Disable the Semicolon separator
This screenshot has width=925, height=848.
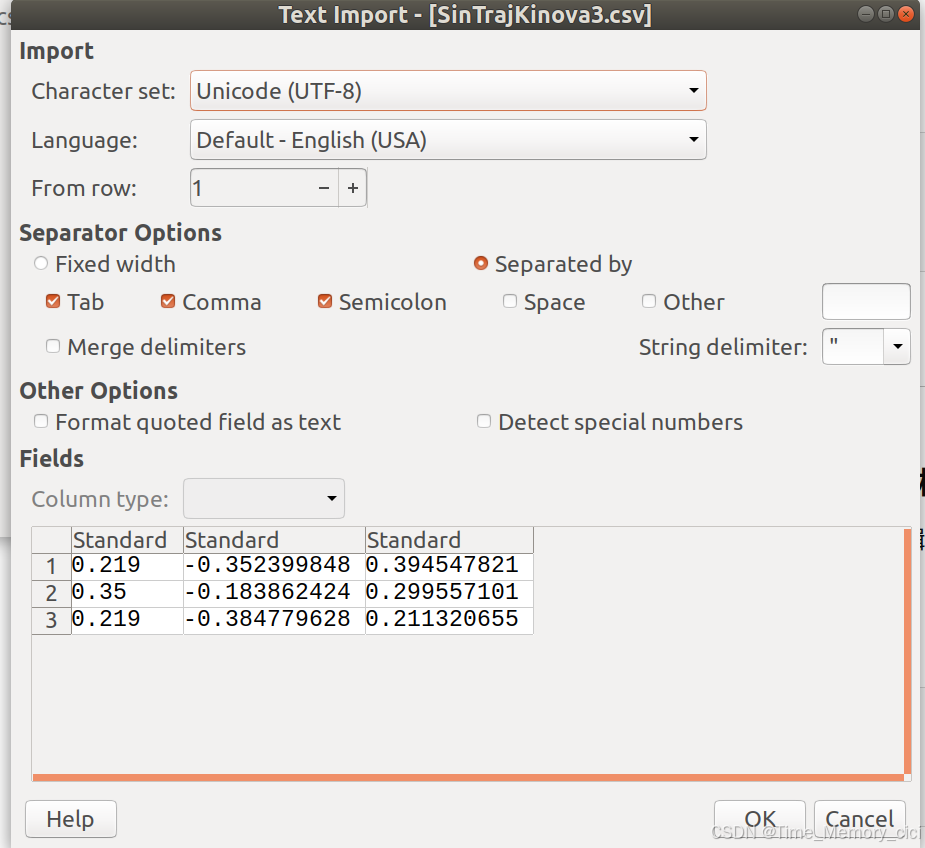(x=325, y=301)
